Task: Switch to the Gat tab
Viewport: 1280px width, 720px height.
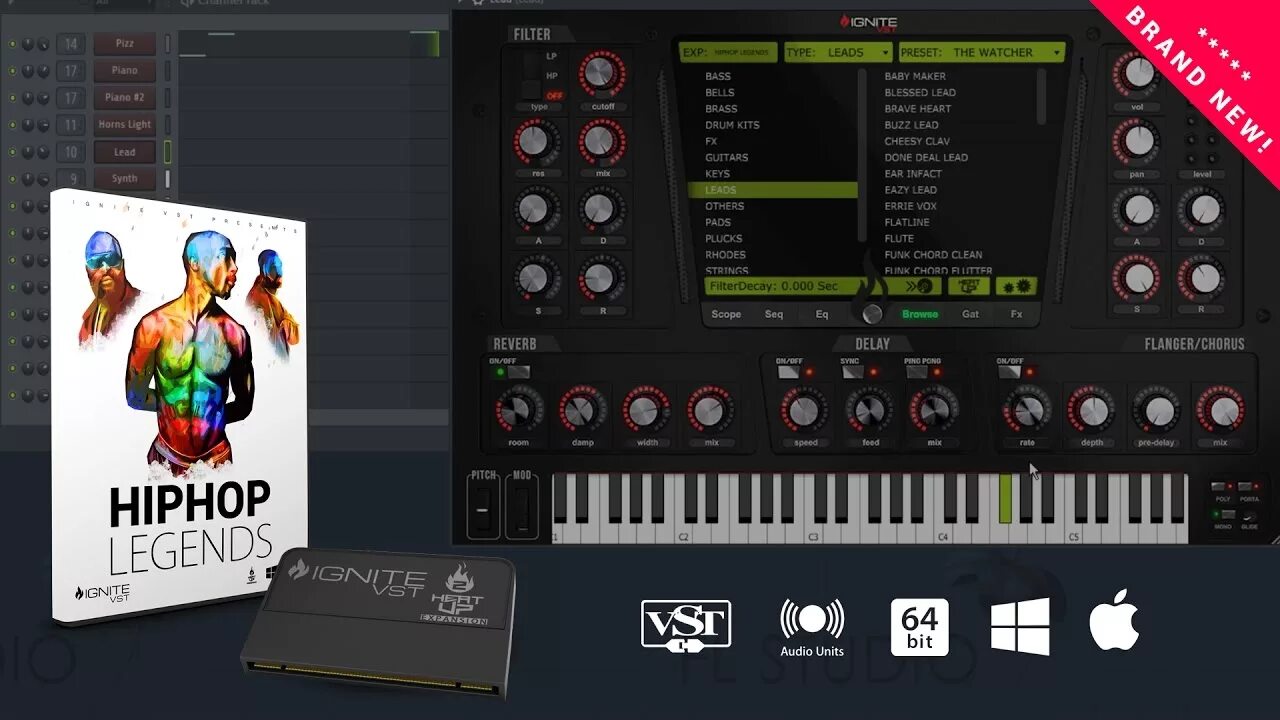Action: click(970, 314)
